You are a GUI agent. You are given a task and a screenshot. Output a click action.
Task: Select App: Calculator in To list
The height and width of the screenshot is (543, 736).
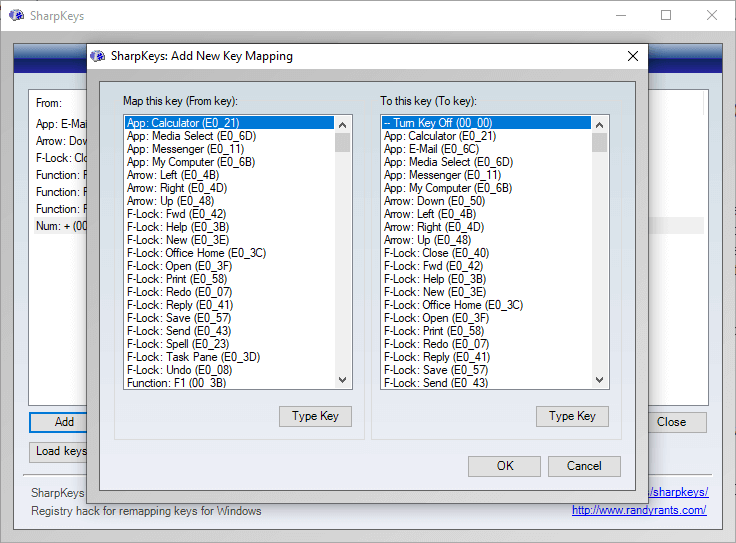coord(486,136)
